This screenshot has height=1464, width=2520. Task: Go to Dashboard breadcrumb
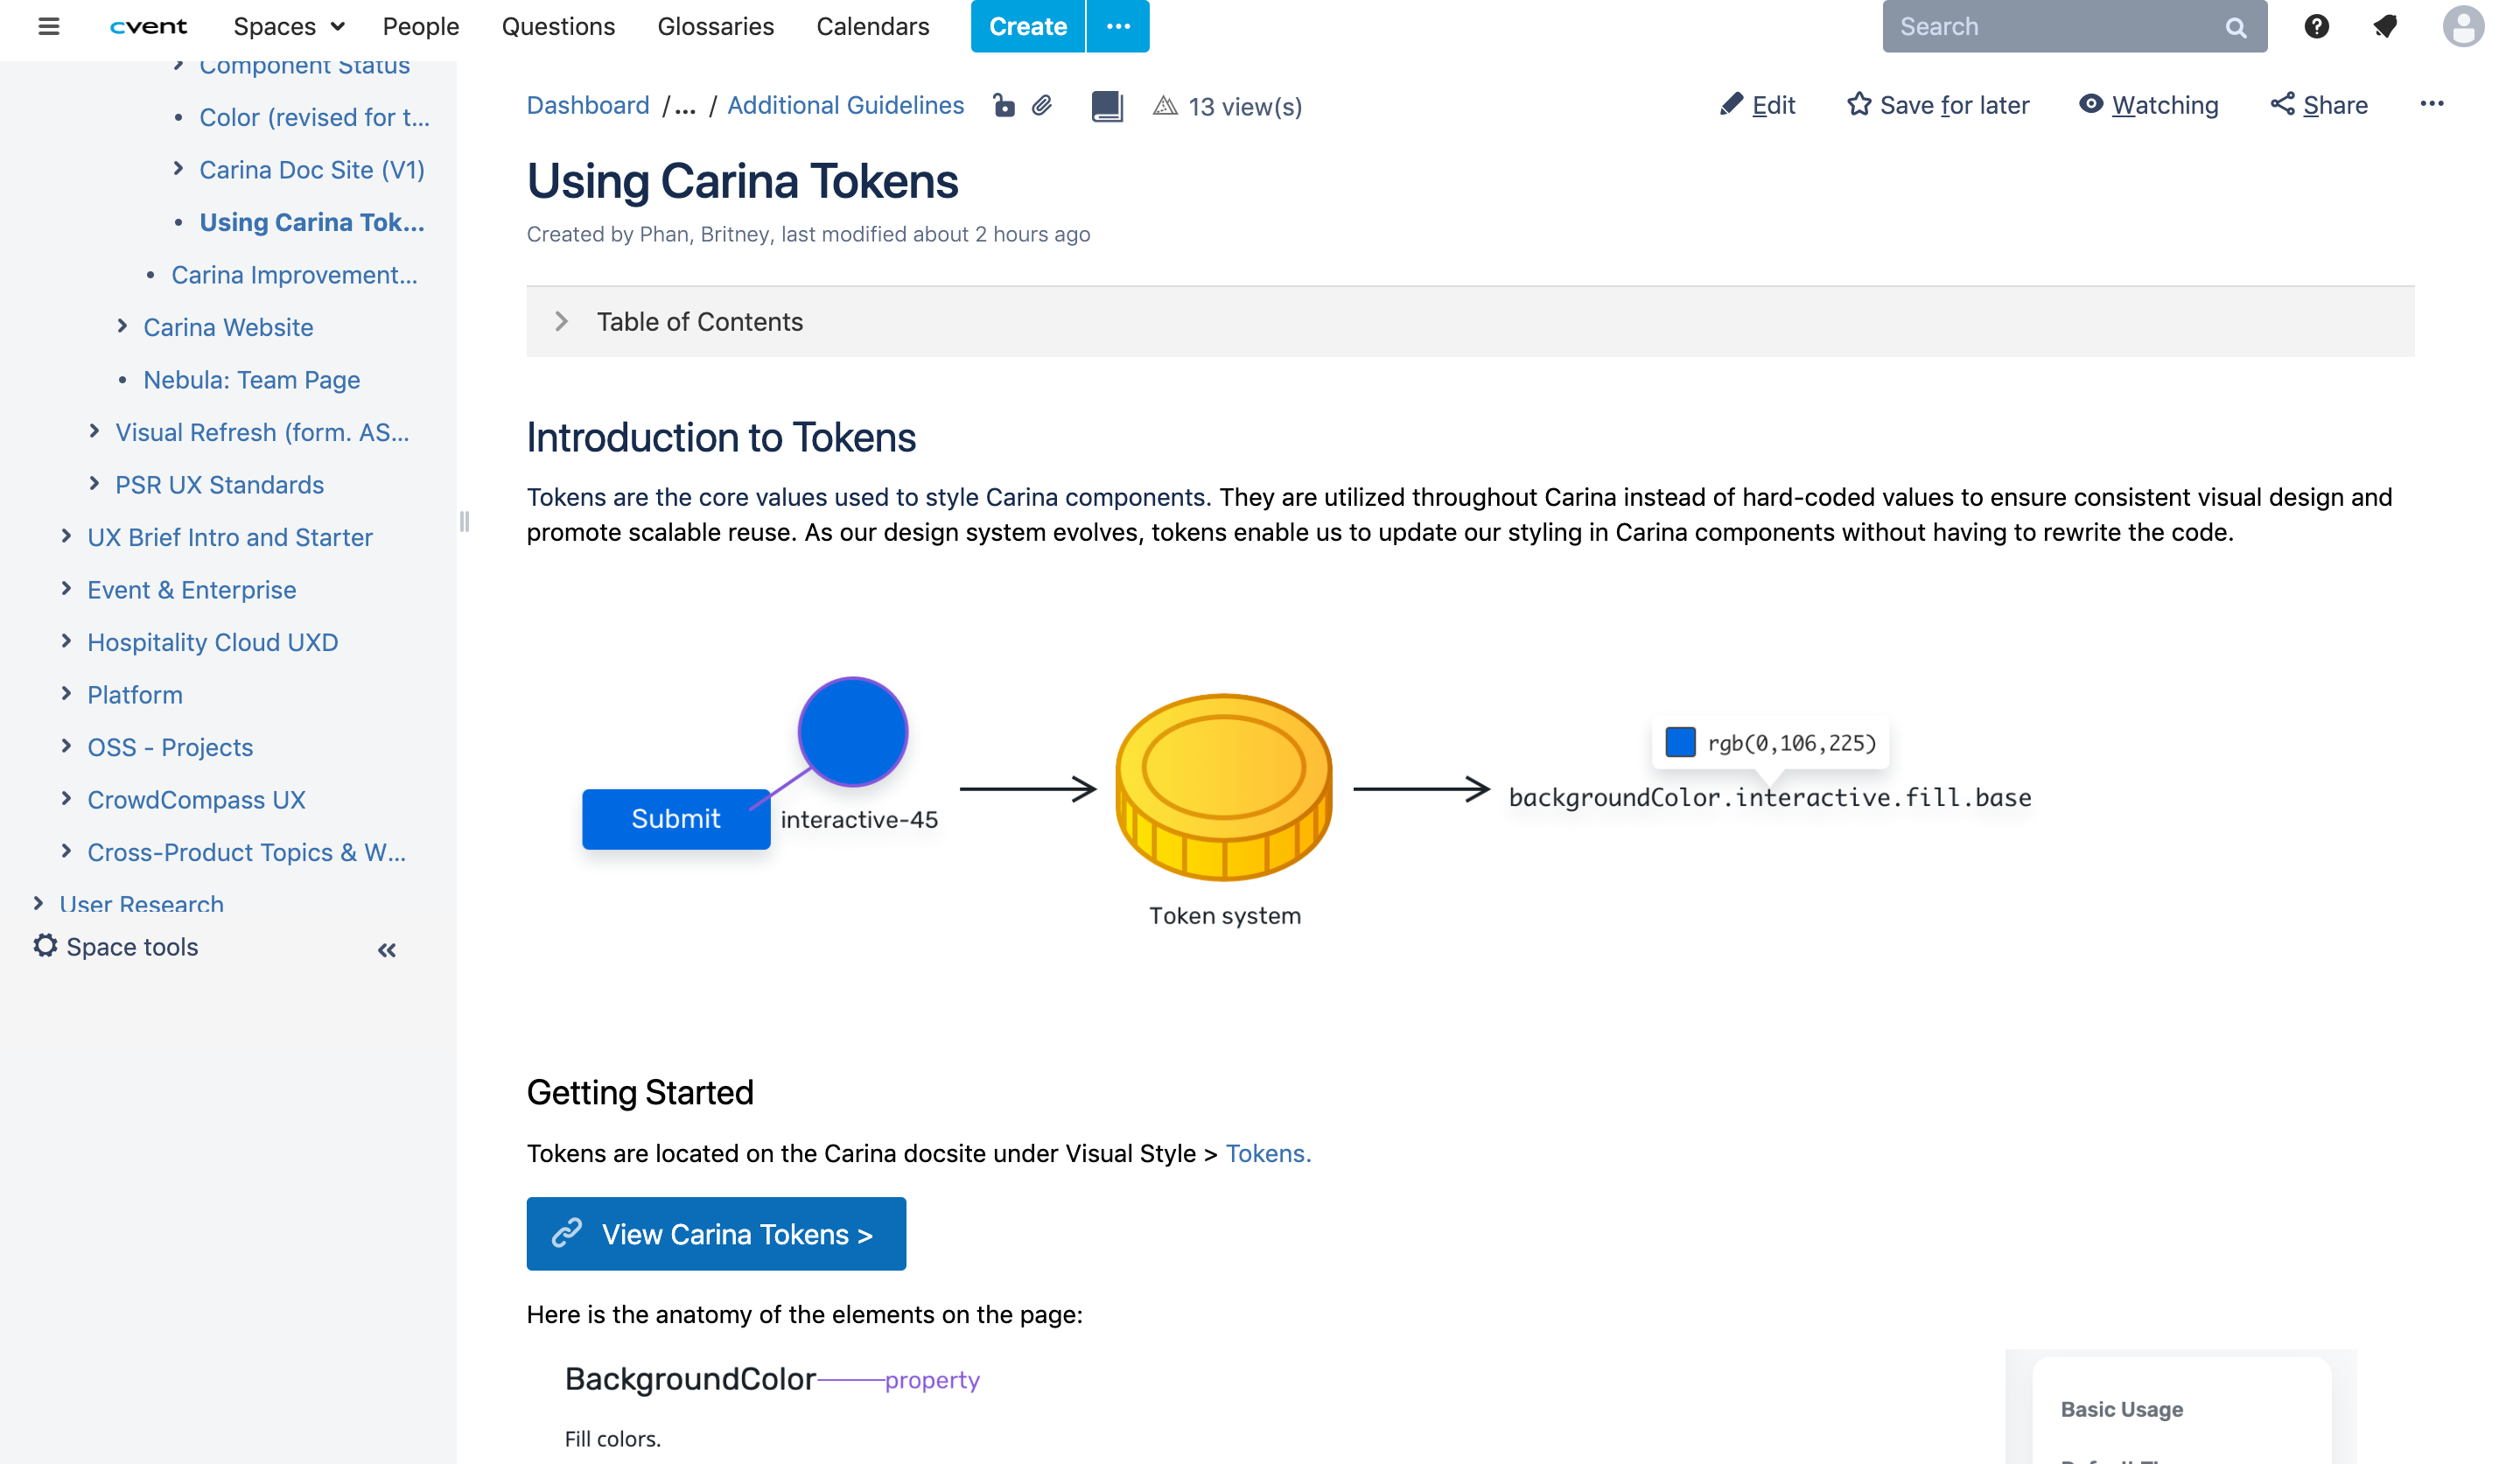(588, 105)
